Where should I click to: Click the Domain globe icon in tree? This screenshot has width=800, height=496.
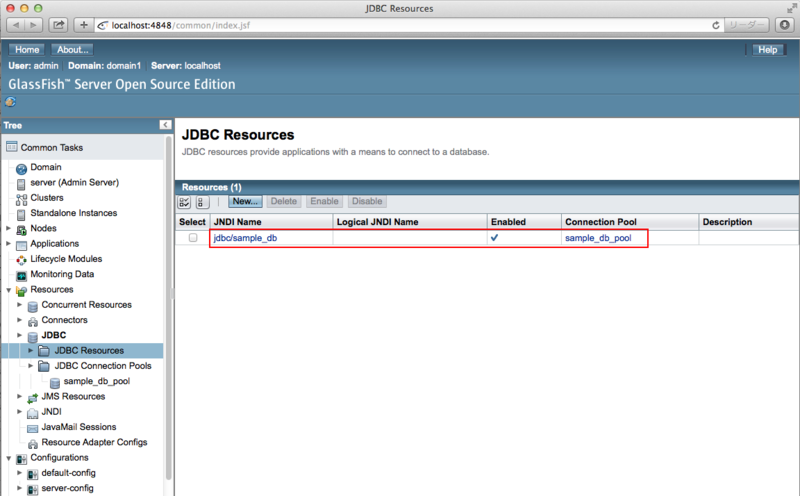(21, 168)
